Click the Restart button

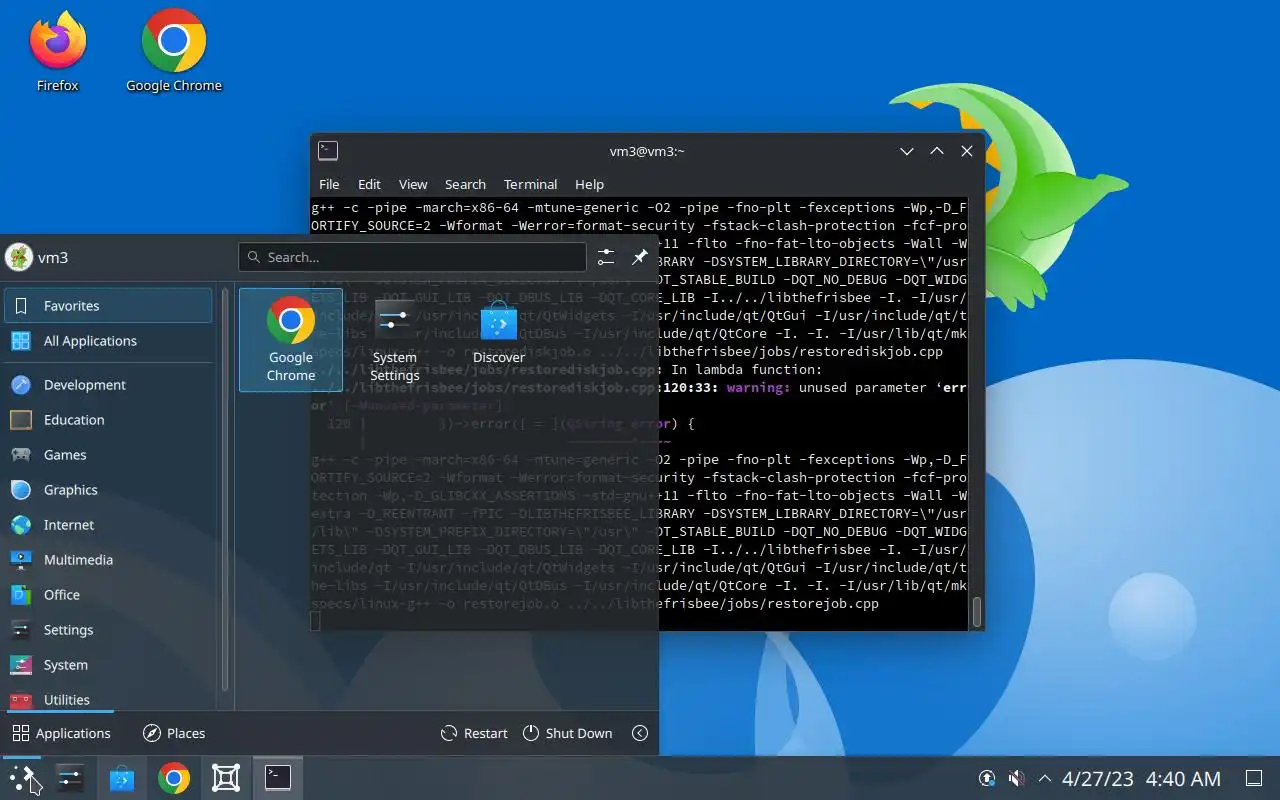[x=474, y=733]
